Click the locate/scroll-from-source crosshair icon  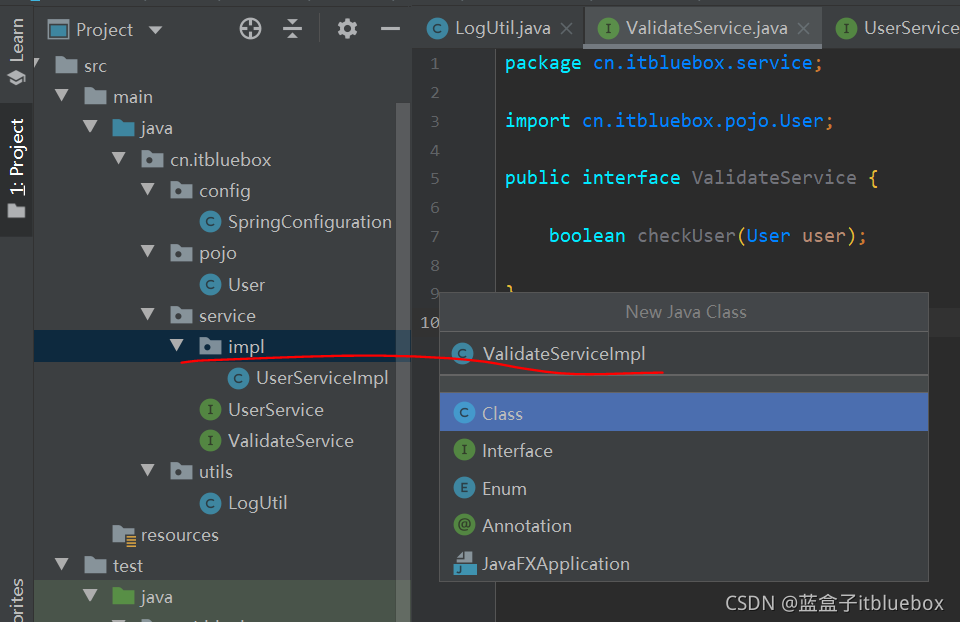pos(250,29)
